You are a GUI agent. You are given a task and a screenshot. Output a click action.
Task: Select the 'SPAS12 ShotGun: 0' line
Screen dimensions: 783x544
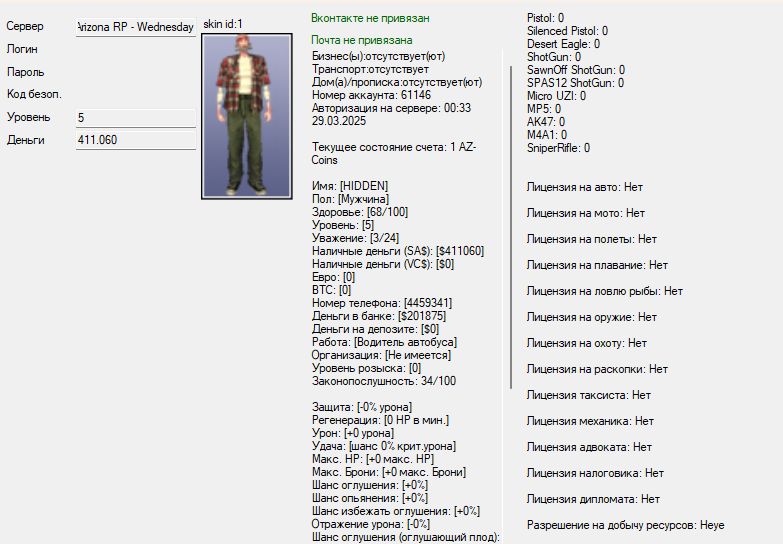point(575,83)
